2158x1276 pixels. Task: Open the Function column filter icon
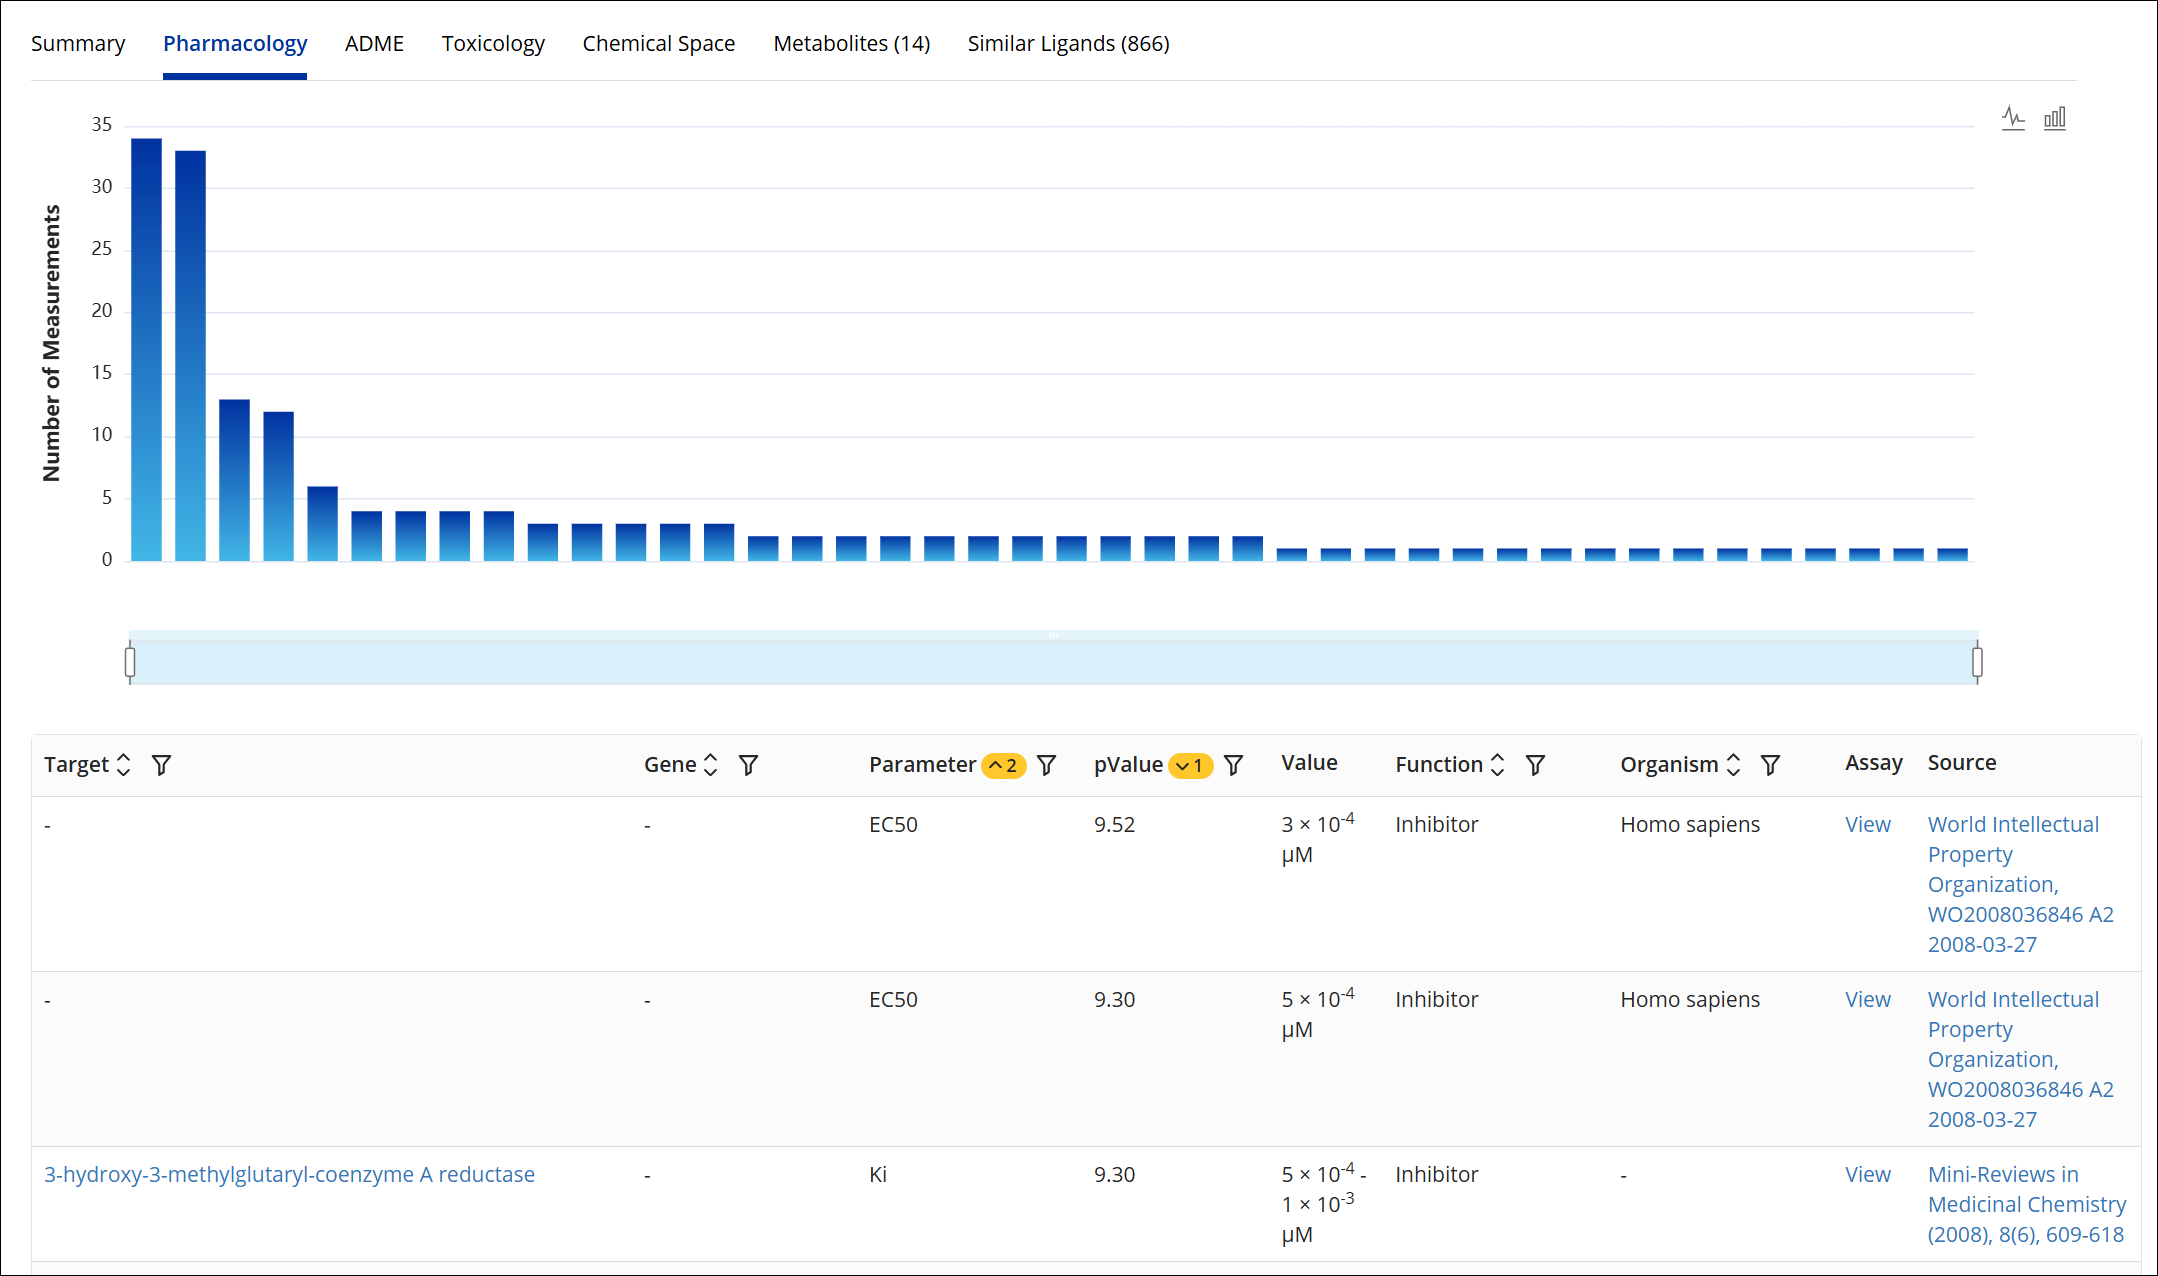1535,765
